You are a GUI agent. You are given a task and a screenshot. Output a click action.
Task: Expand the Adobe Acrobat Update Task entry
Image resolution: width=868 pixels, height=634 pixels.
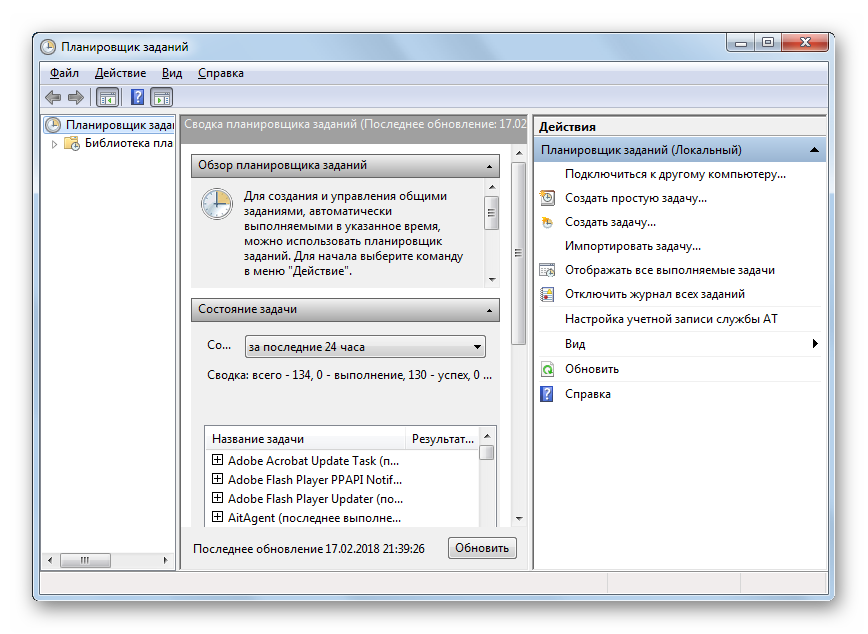217,461
